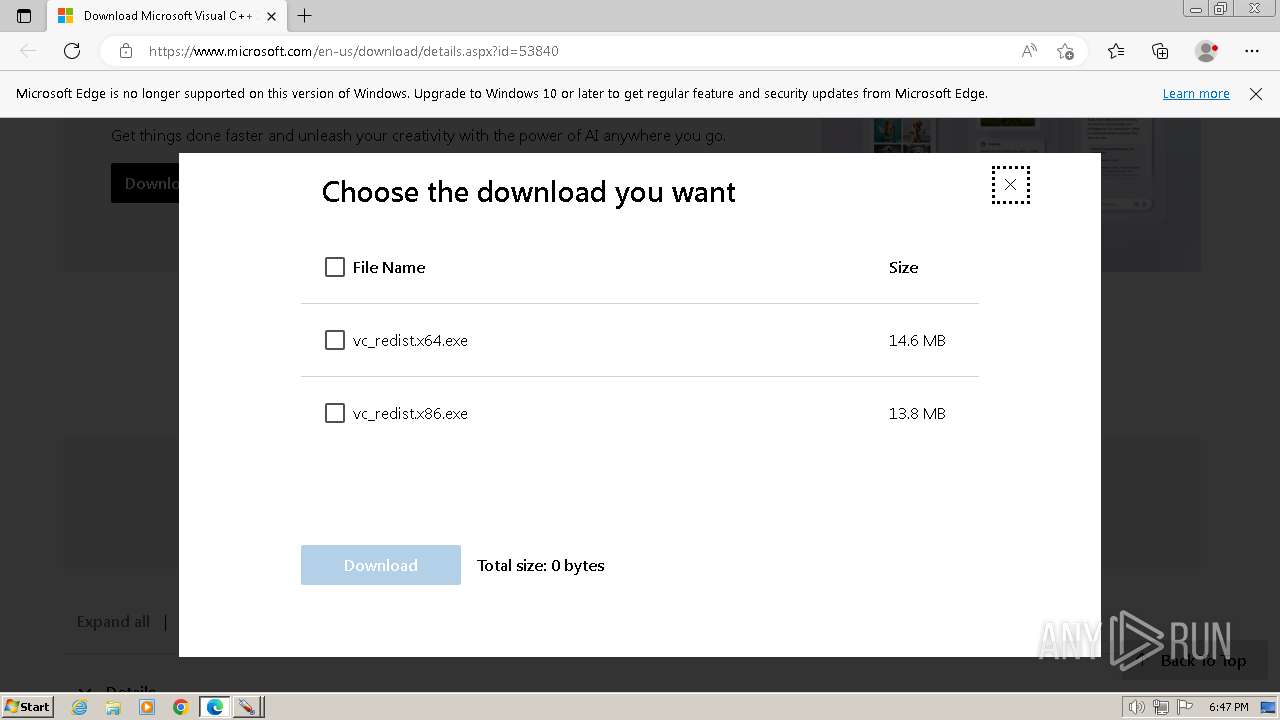Screen dimensions: 1280x720
Task: Click the vc_redist.x64.exe file name
Action: tap(410, 340)
